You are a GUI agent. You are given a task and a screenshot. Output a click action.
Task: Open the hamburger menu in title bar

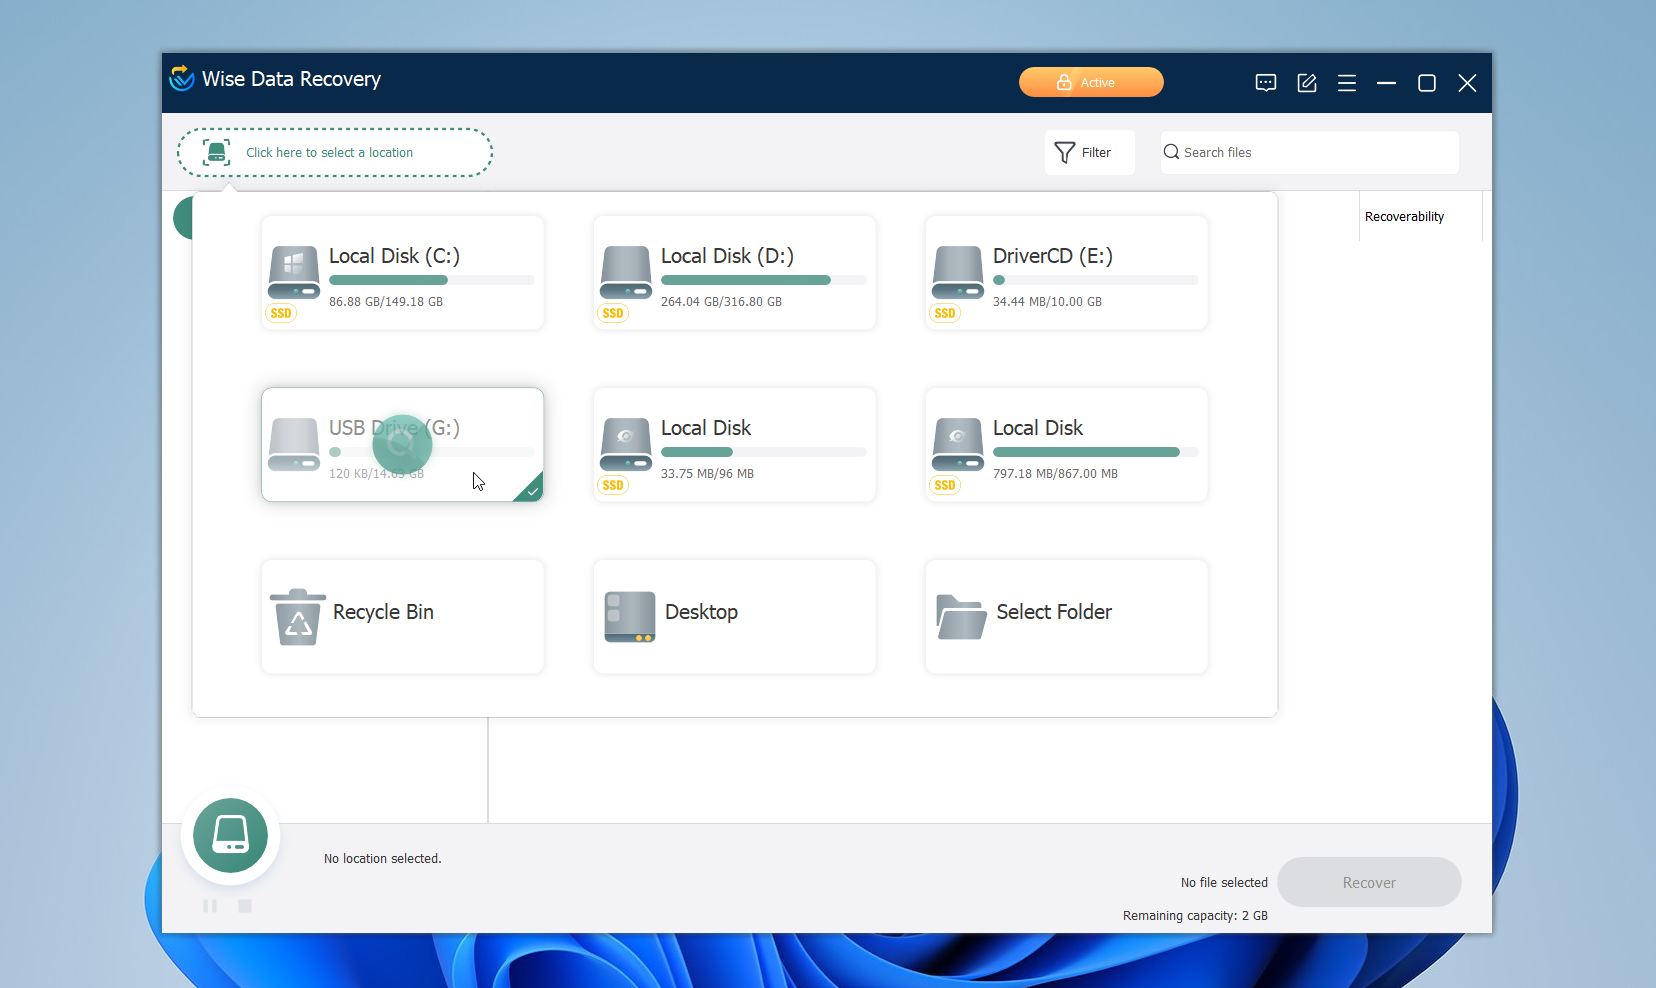[x=1346, y=83]
